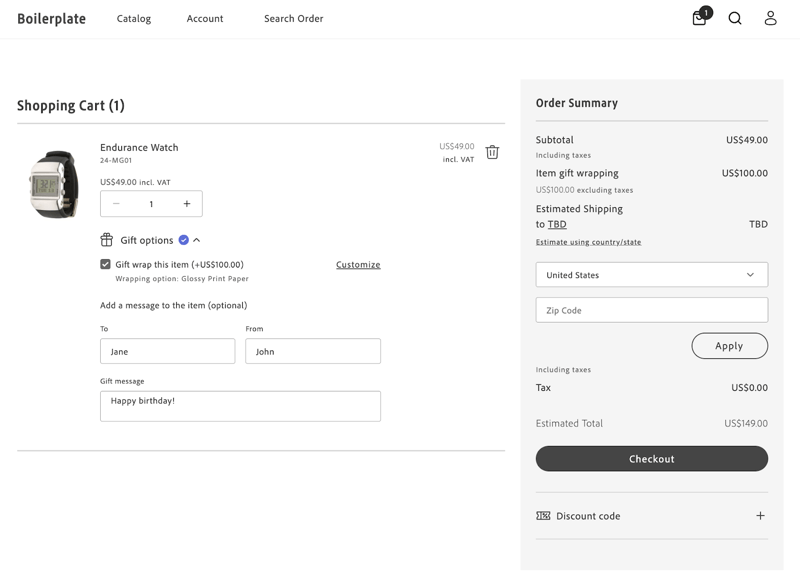Click Estimate using country/state link
Viewport: 800px width, 581px height.
point(588,242)
